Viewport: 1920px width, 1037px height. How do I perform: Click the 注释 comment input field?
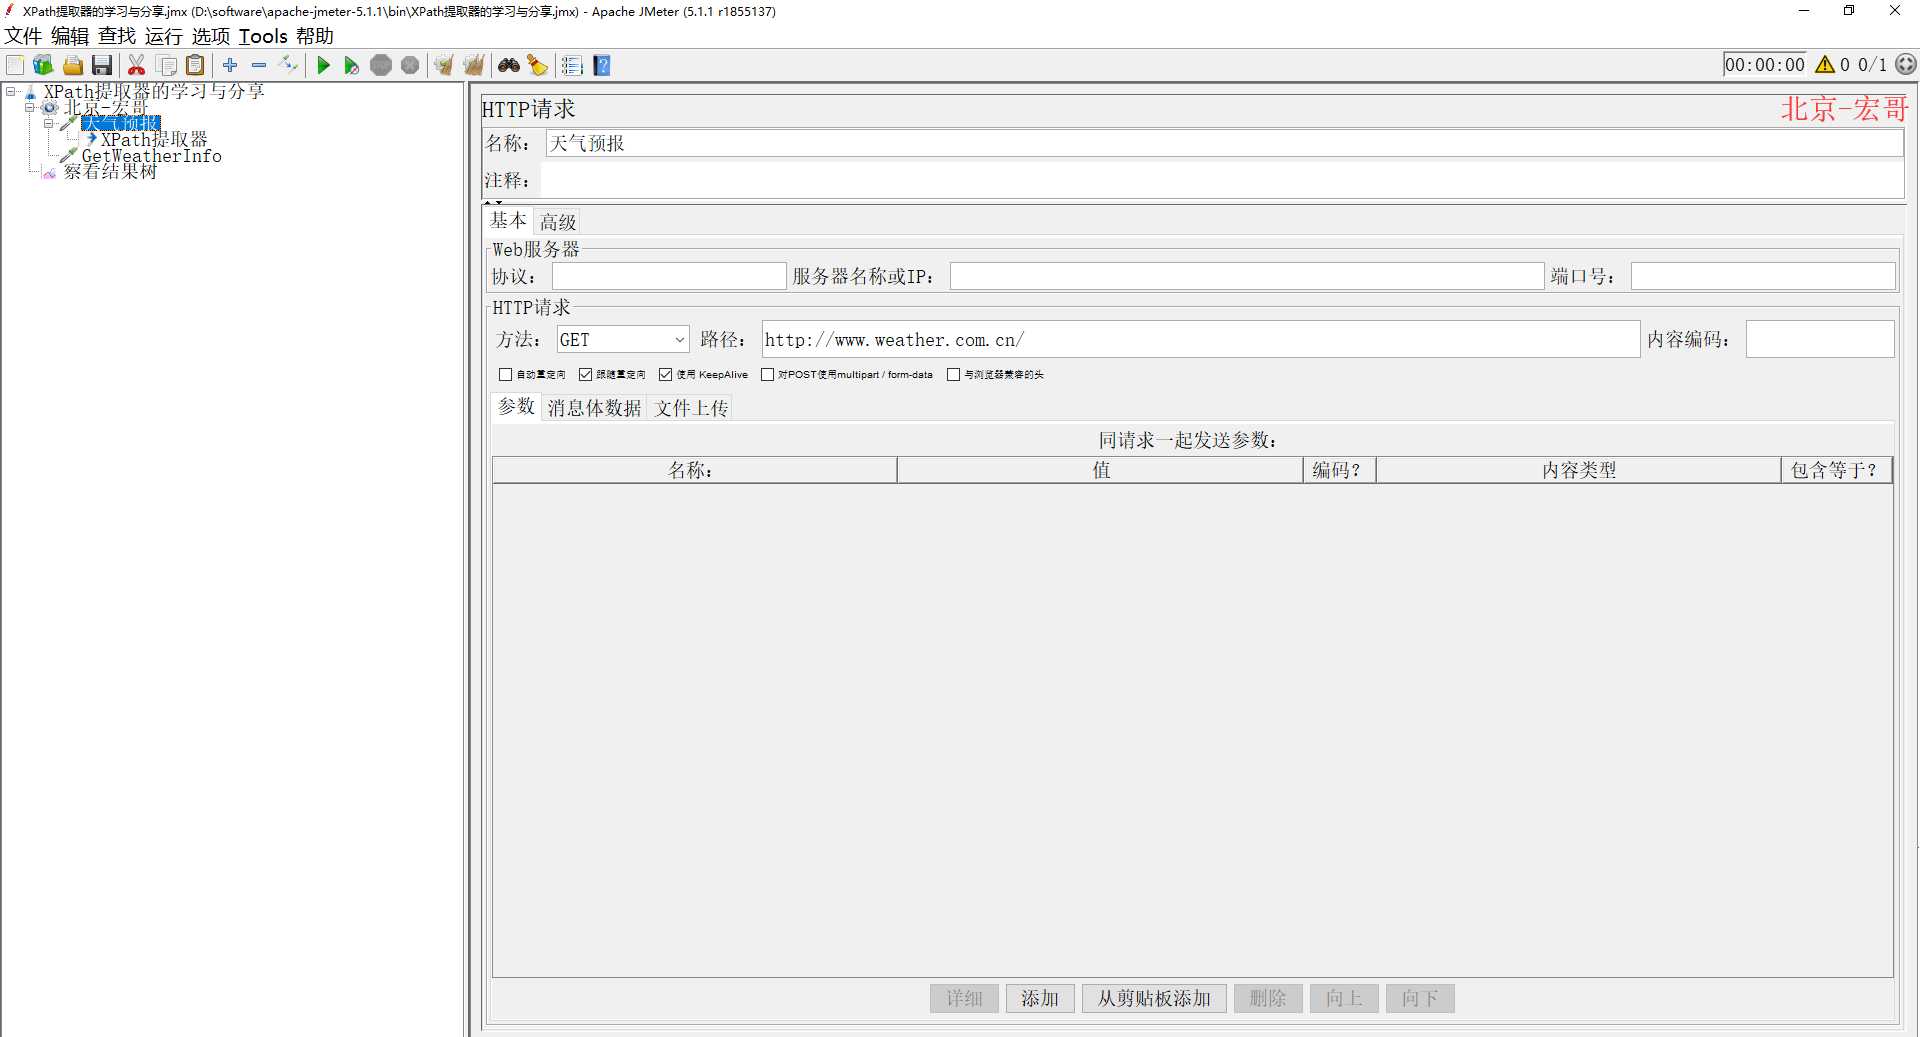1222,181
